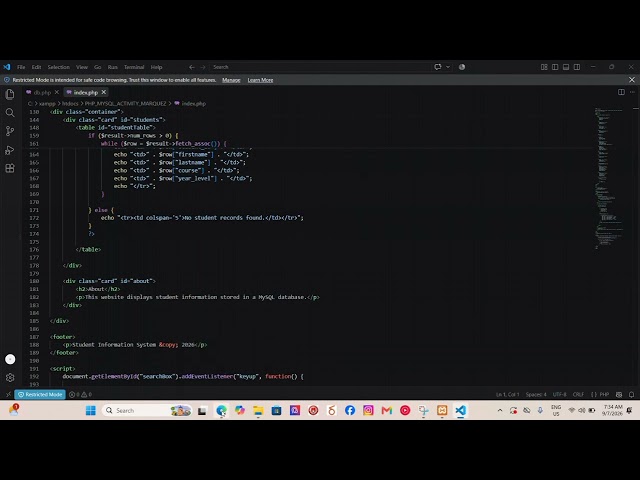Open the View menu
This screenshot has width=640, height=480.
82,67
